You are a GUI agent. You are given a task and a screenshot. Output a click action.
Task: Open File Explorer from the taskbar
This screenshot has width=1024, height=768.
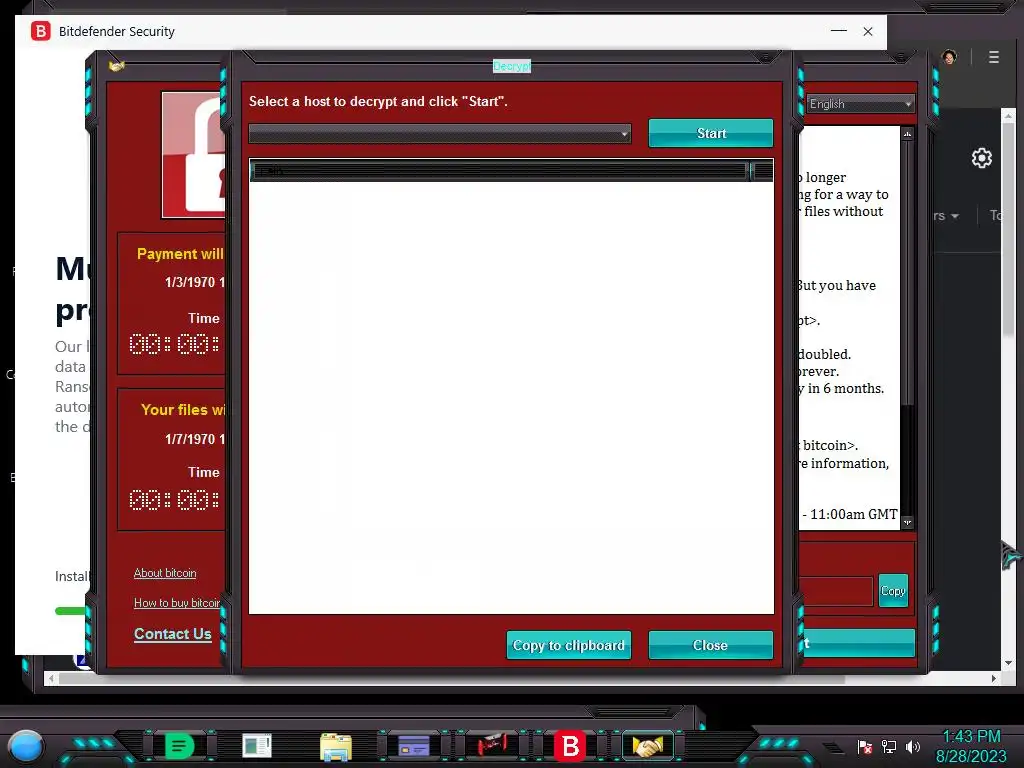pos(336,746)
